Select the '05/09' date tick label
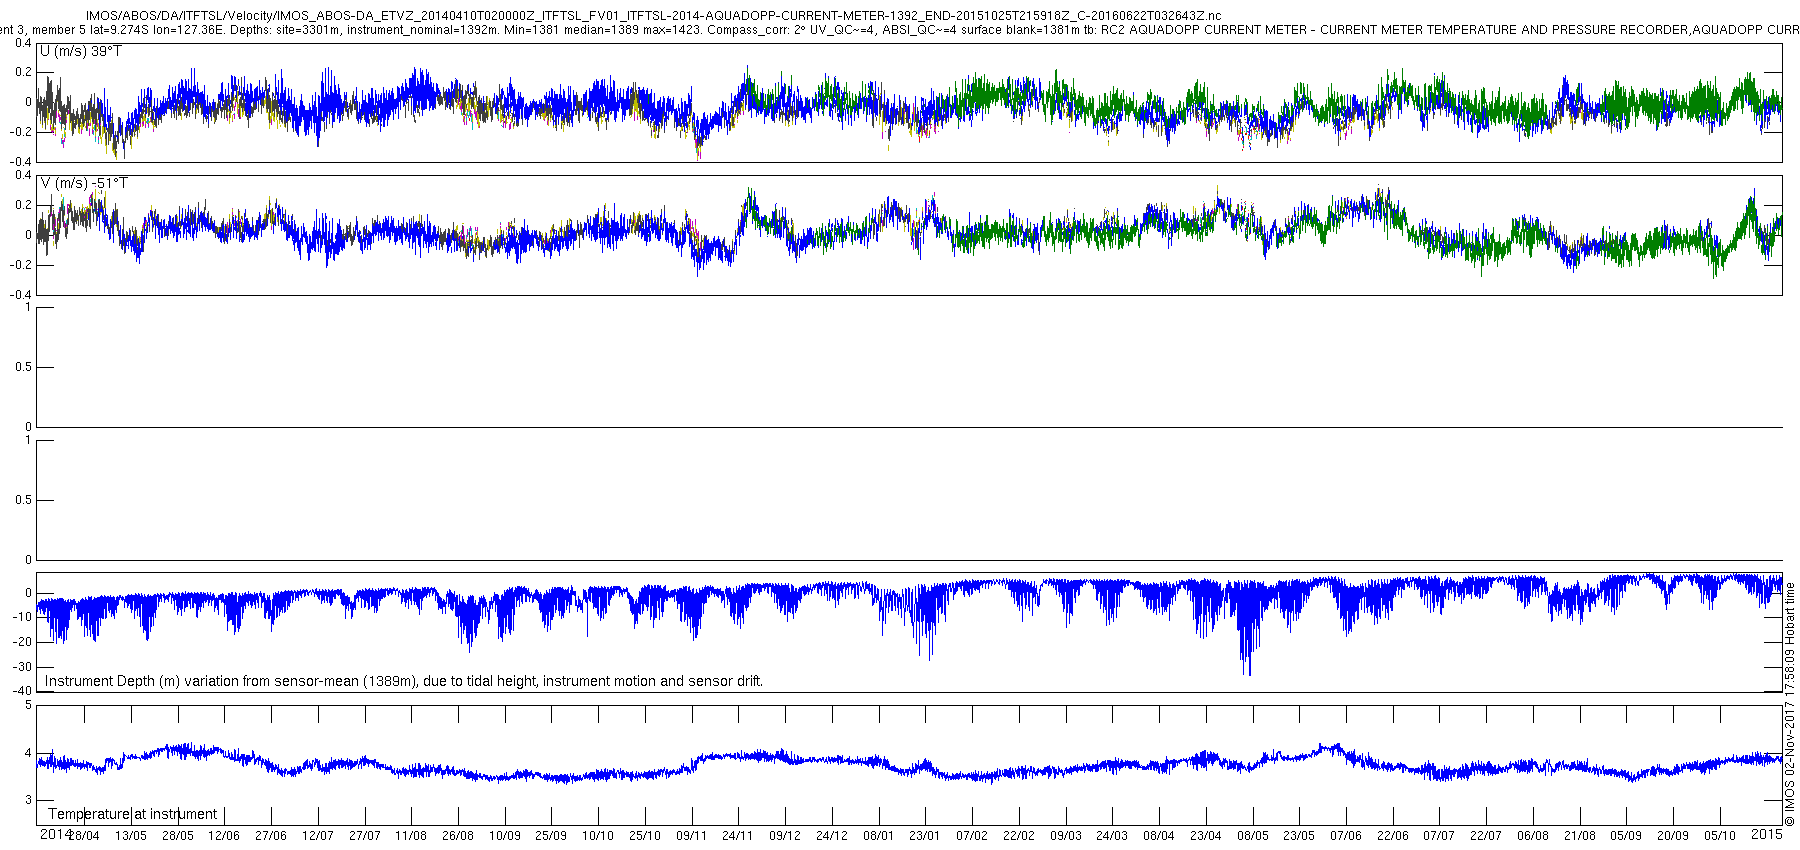The image size is (1800, 850). (x=1626, y=836)
